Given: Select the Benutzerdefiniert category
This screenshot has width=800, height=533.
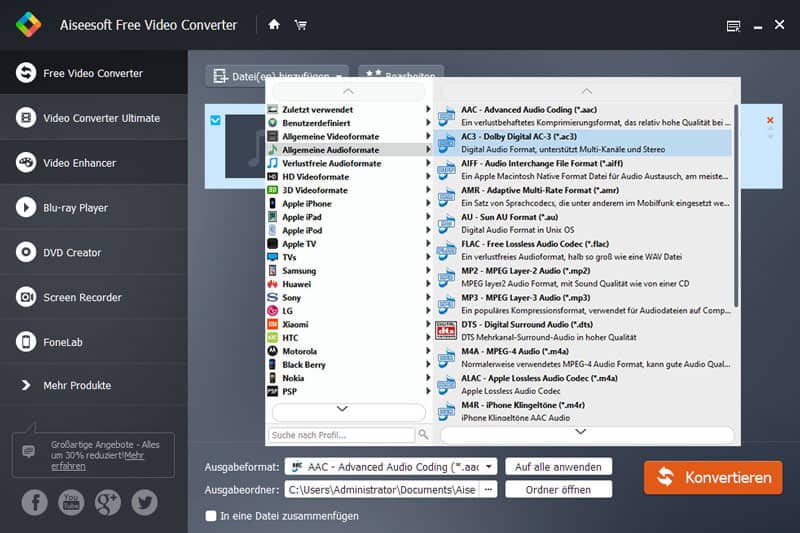Looking at the screenshot, I should point(349,123).
